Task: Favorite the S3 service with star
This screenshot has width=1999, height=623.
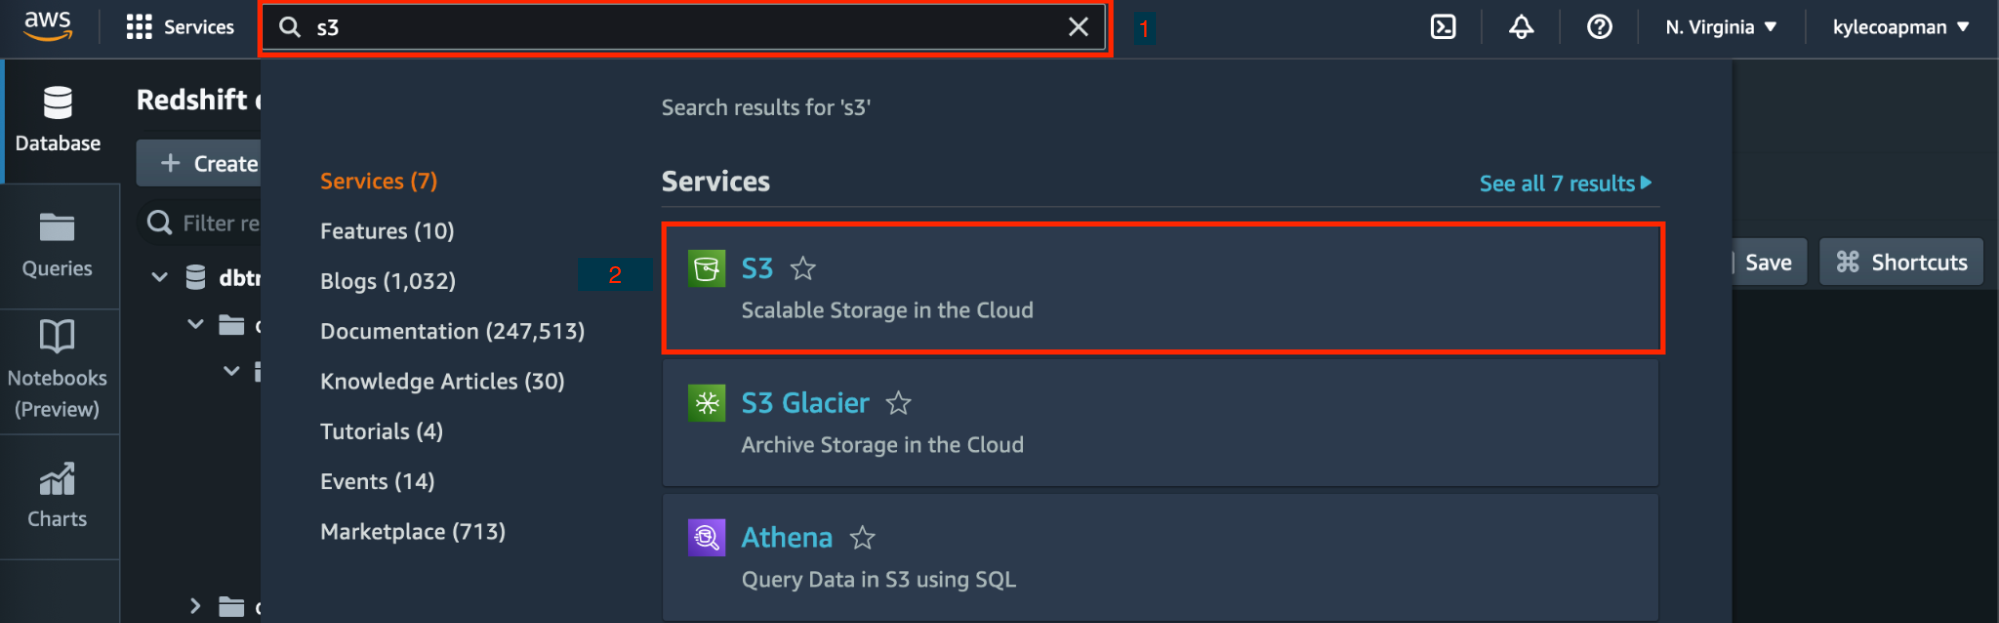Action: pyautogui.click(x=803, y=268)
